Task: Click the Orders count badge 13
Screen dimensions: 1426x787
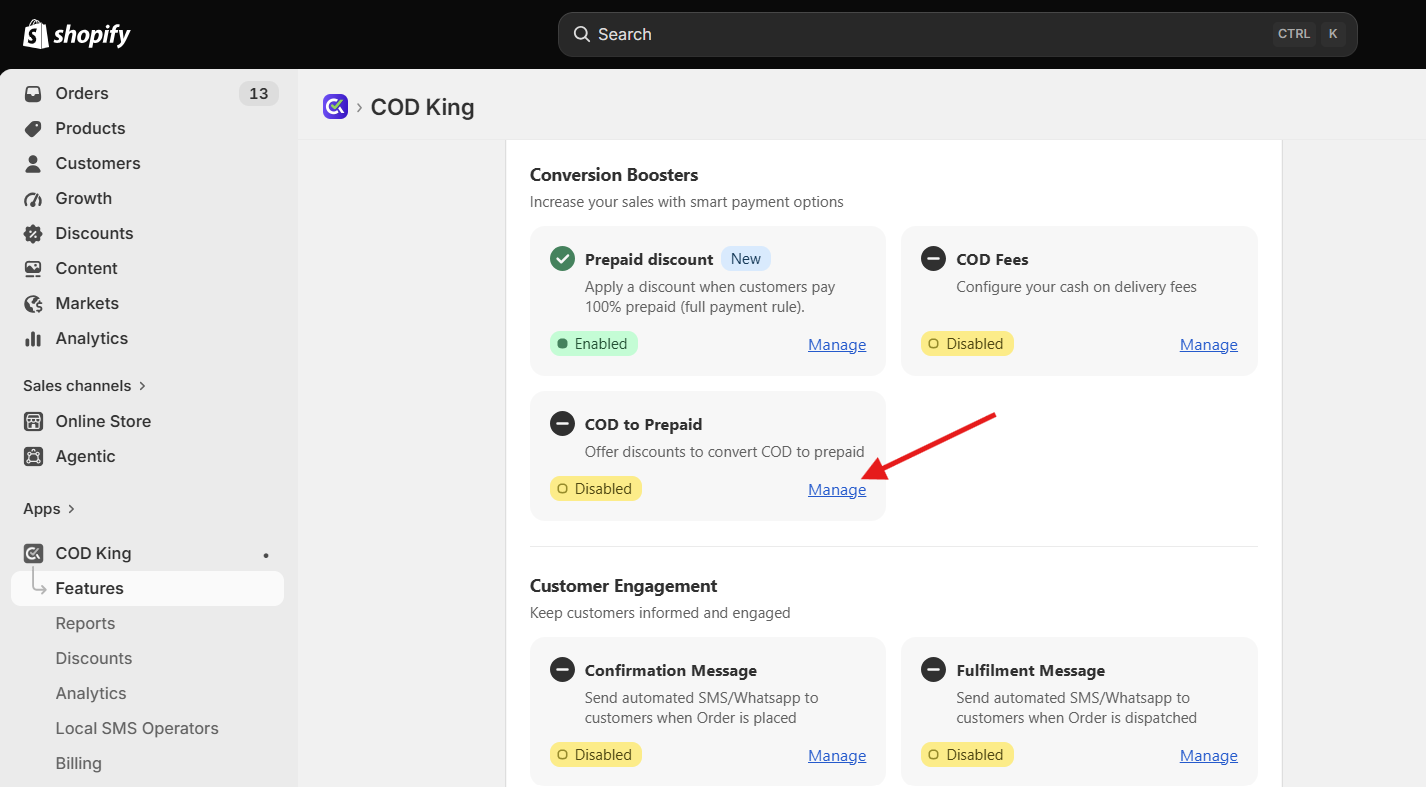Action: [259, 93]
